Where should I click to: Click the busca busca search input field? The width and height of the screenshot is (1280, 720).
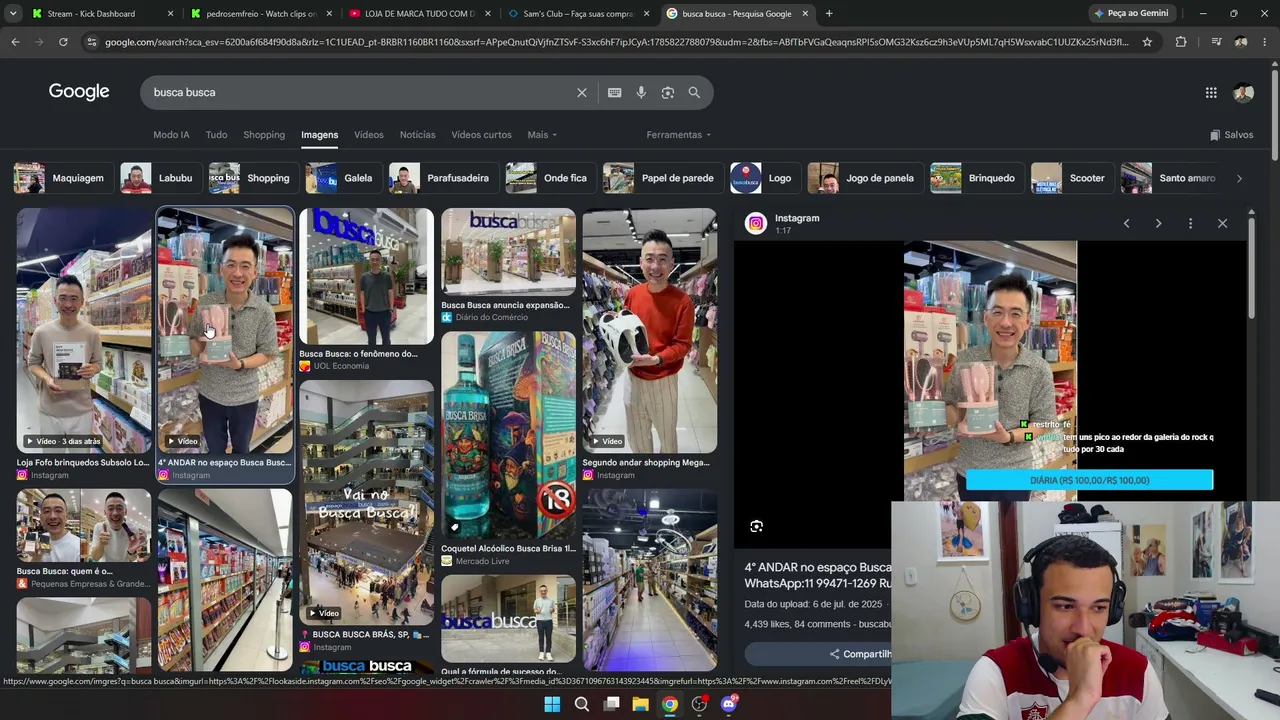360,92
